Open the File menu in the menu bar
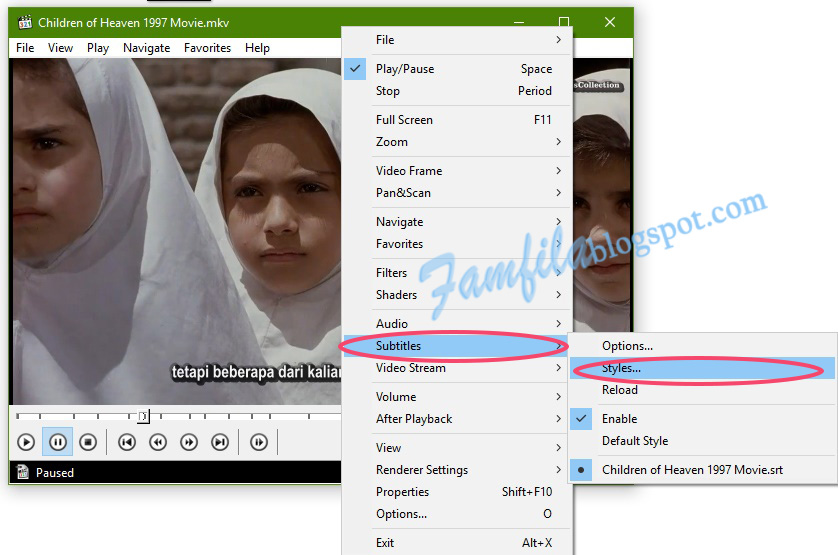Image resolution: width=838 pixels, height=555 pixels. pyautogui.click(x=25, y=48)
